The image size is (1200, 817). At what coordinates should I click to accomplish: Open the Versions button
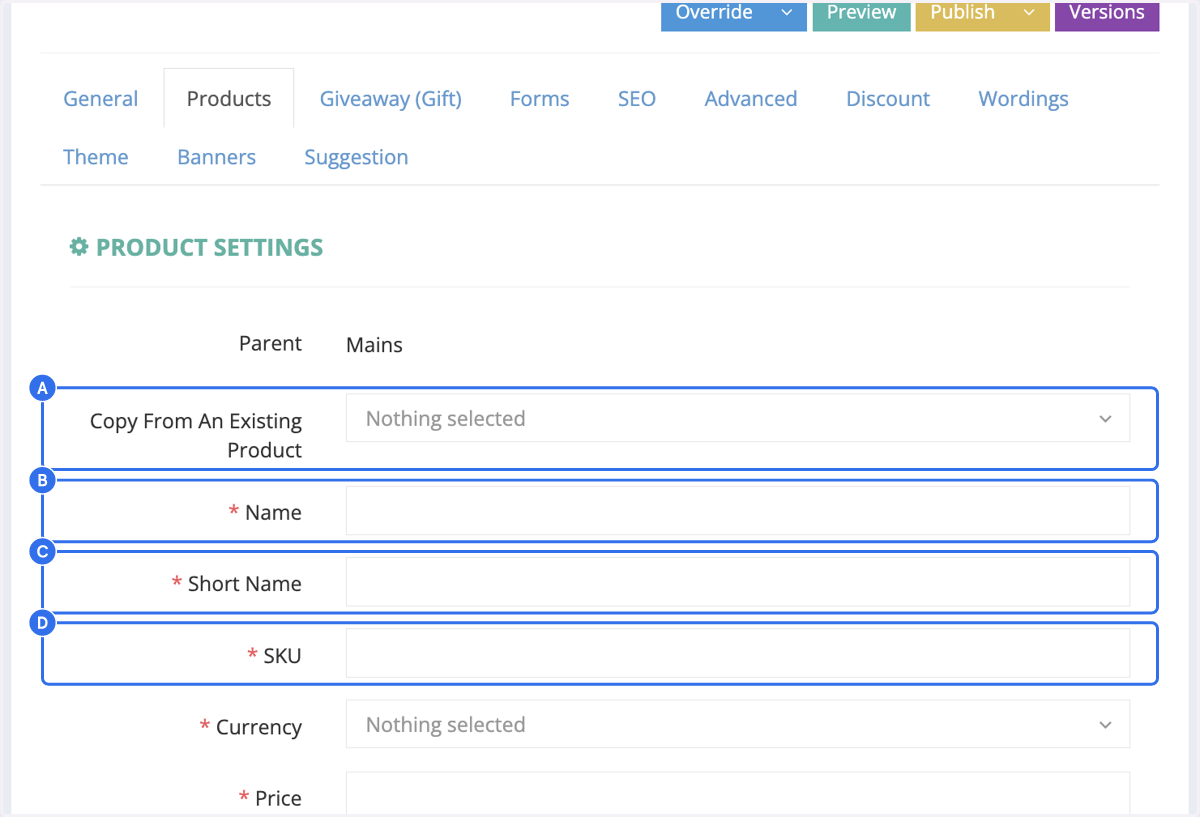[1107, 14]
